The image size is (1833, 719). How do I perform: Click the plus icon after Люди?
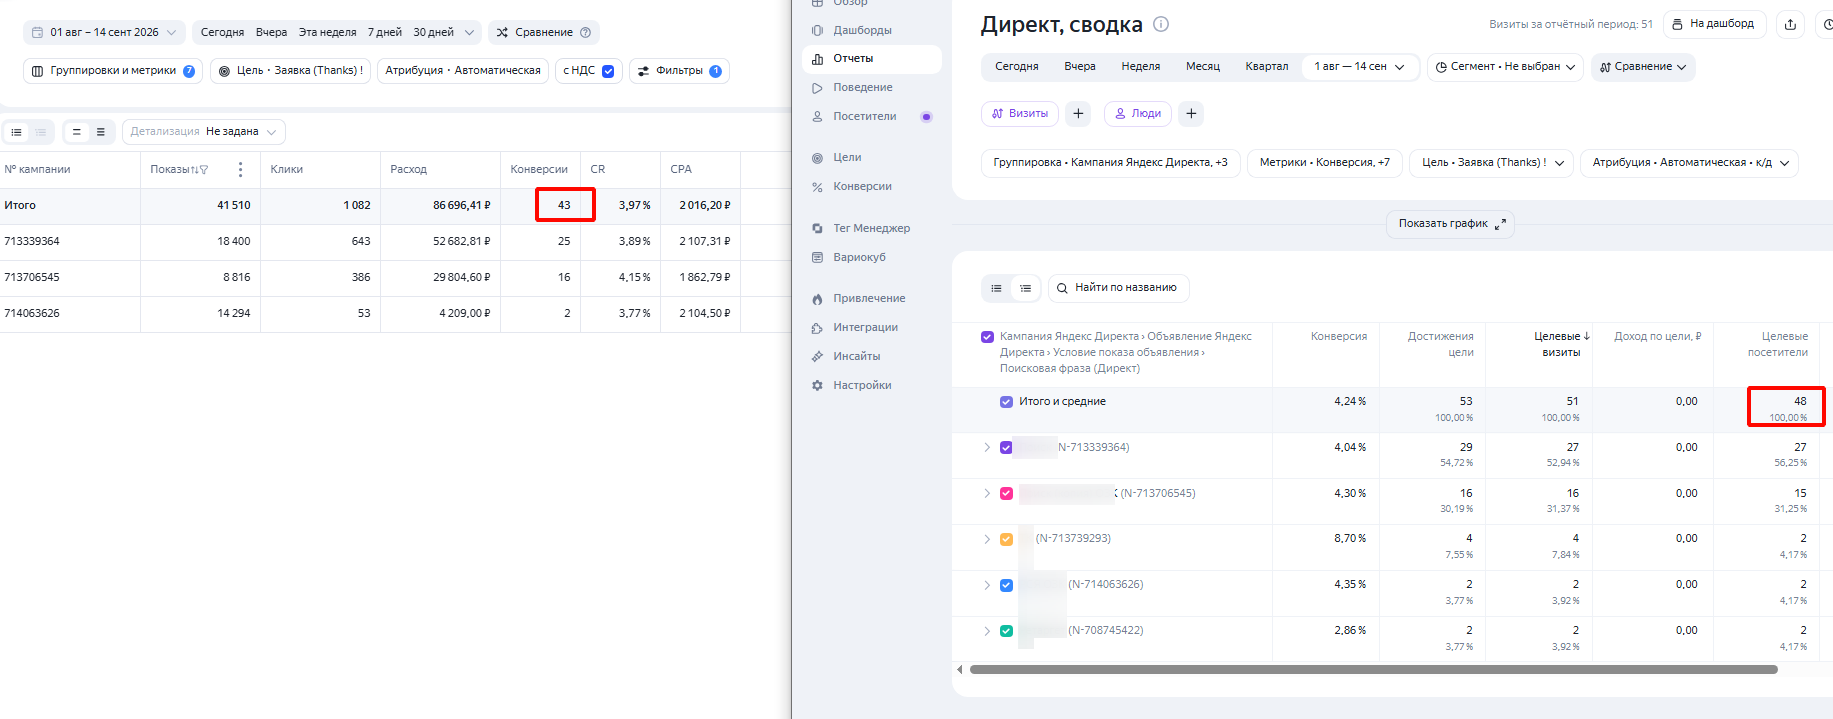tap(1191, 114)
